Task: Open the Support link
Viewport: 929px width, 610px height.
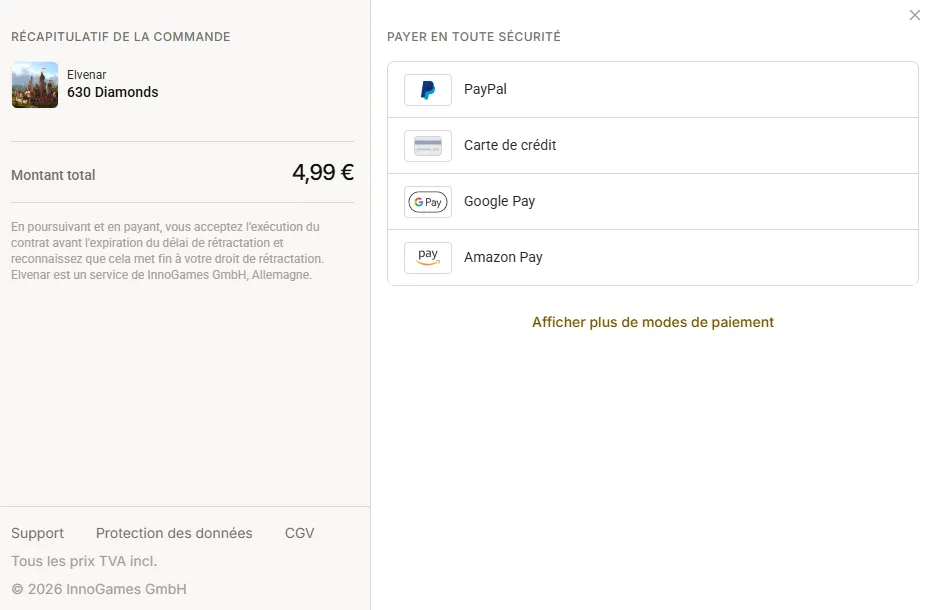Action: [37, 533]
